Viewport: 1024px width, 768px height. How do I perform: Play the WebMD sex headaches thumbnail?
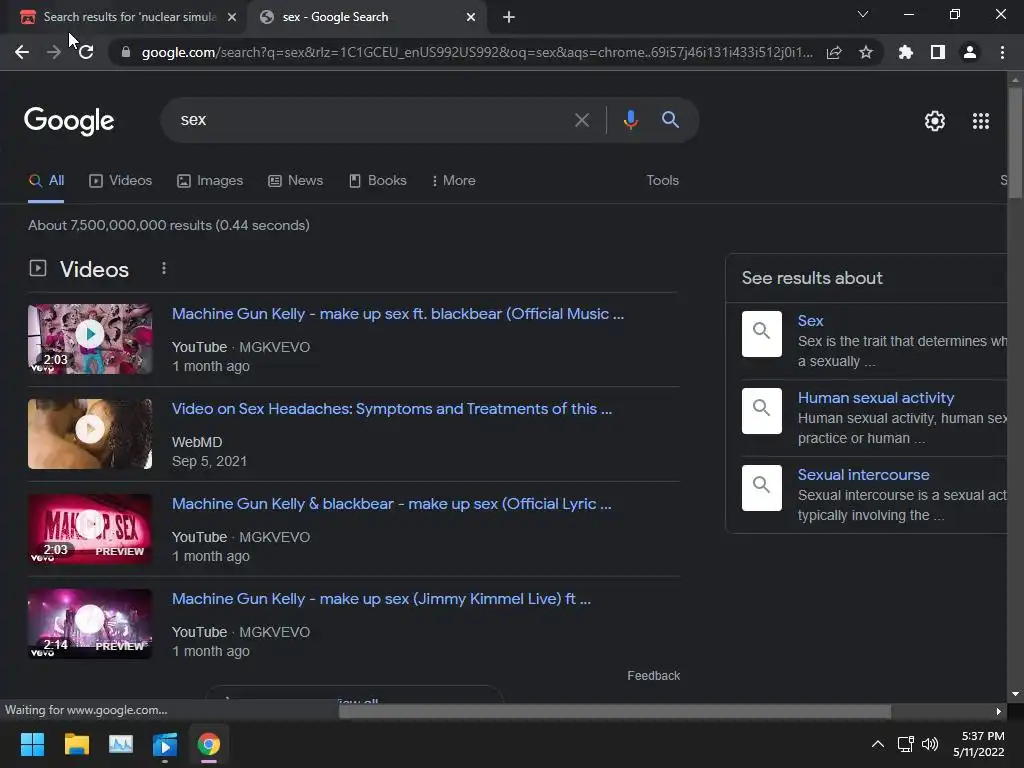click(x=90, y=434)
